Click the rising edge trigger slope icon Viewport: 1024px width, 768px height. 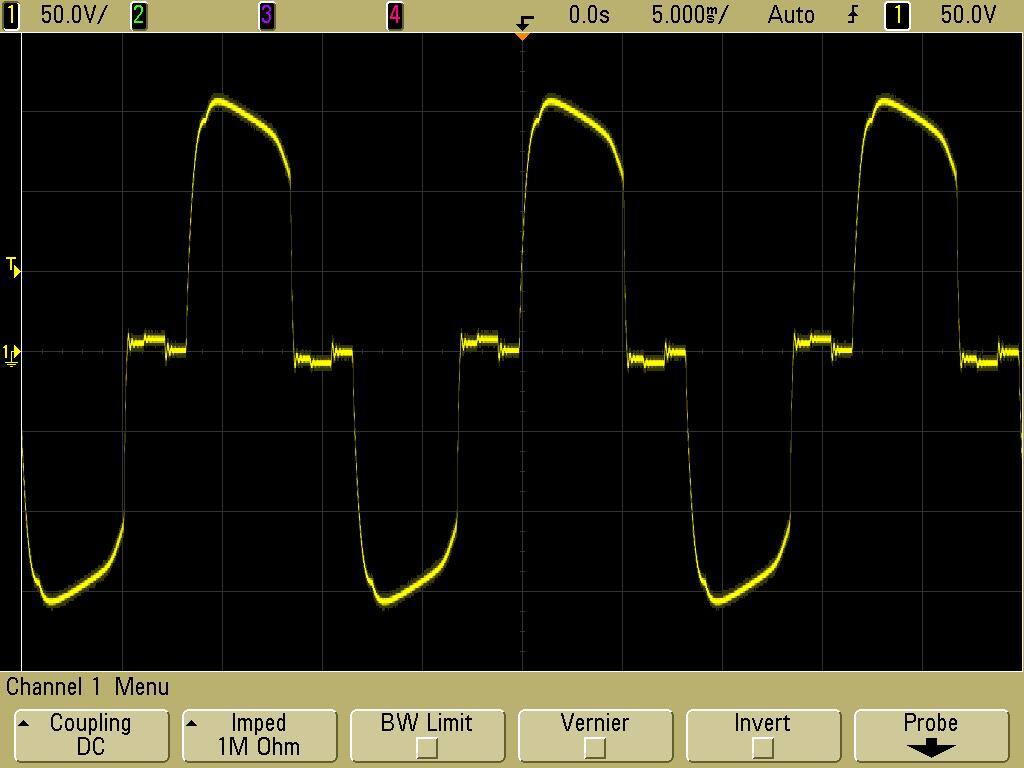click(852, 14)
